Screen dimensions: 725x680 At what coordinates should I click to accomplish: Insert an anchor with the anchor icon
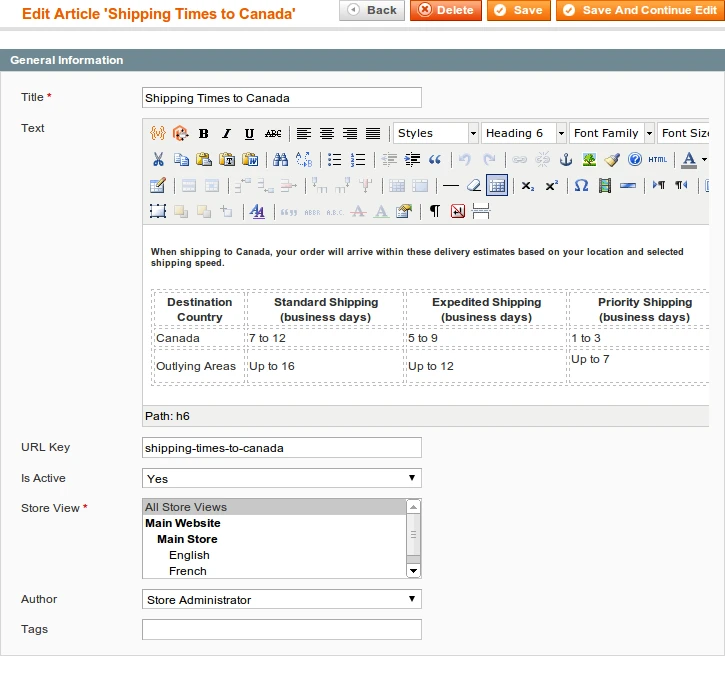(x=566, y=160)
